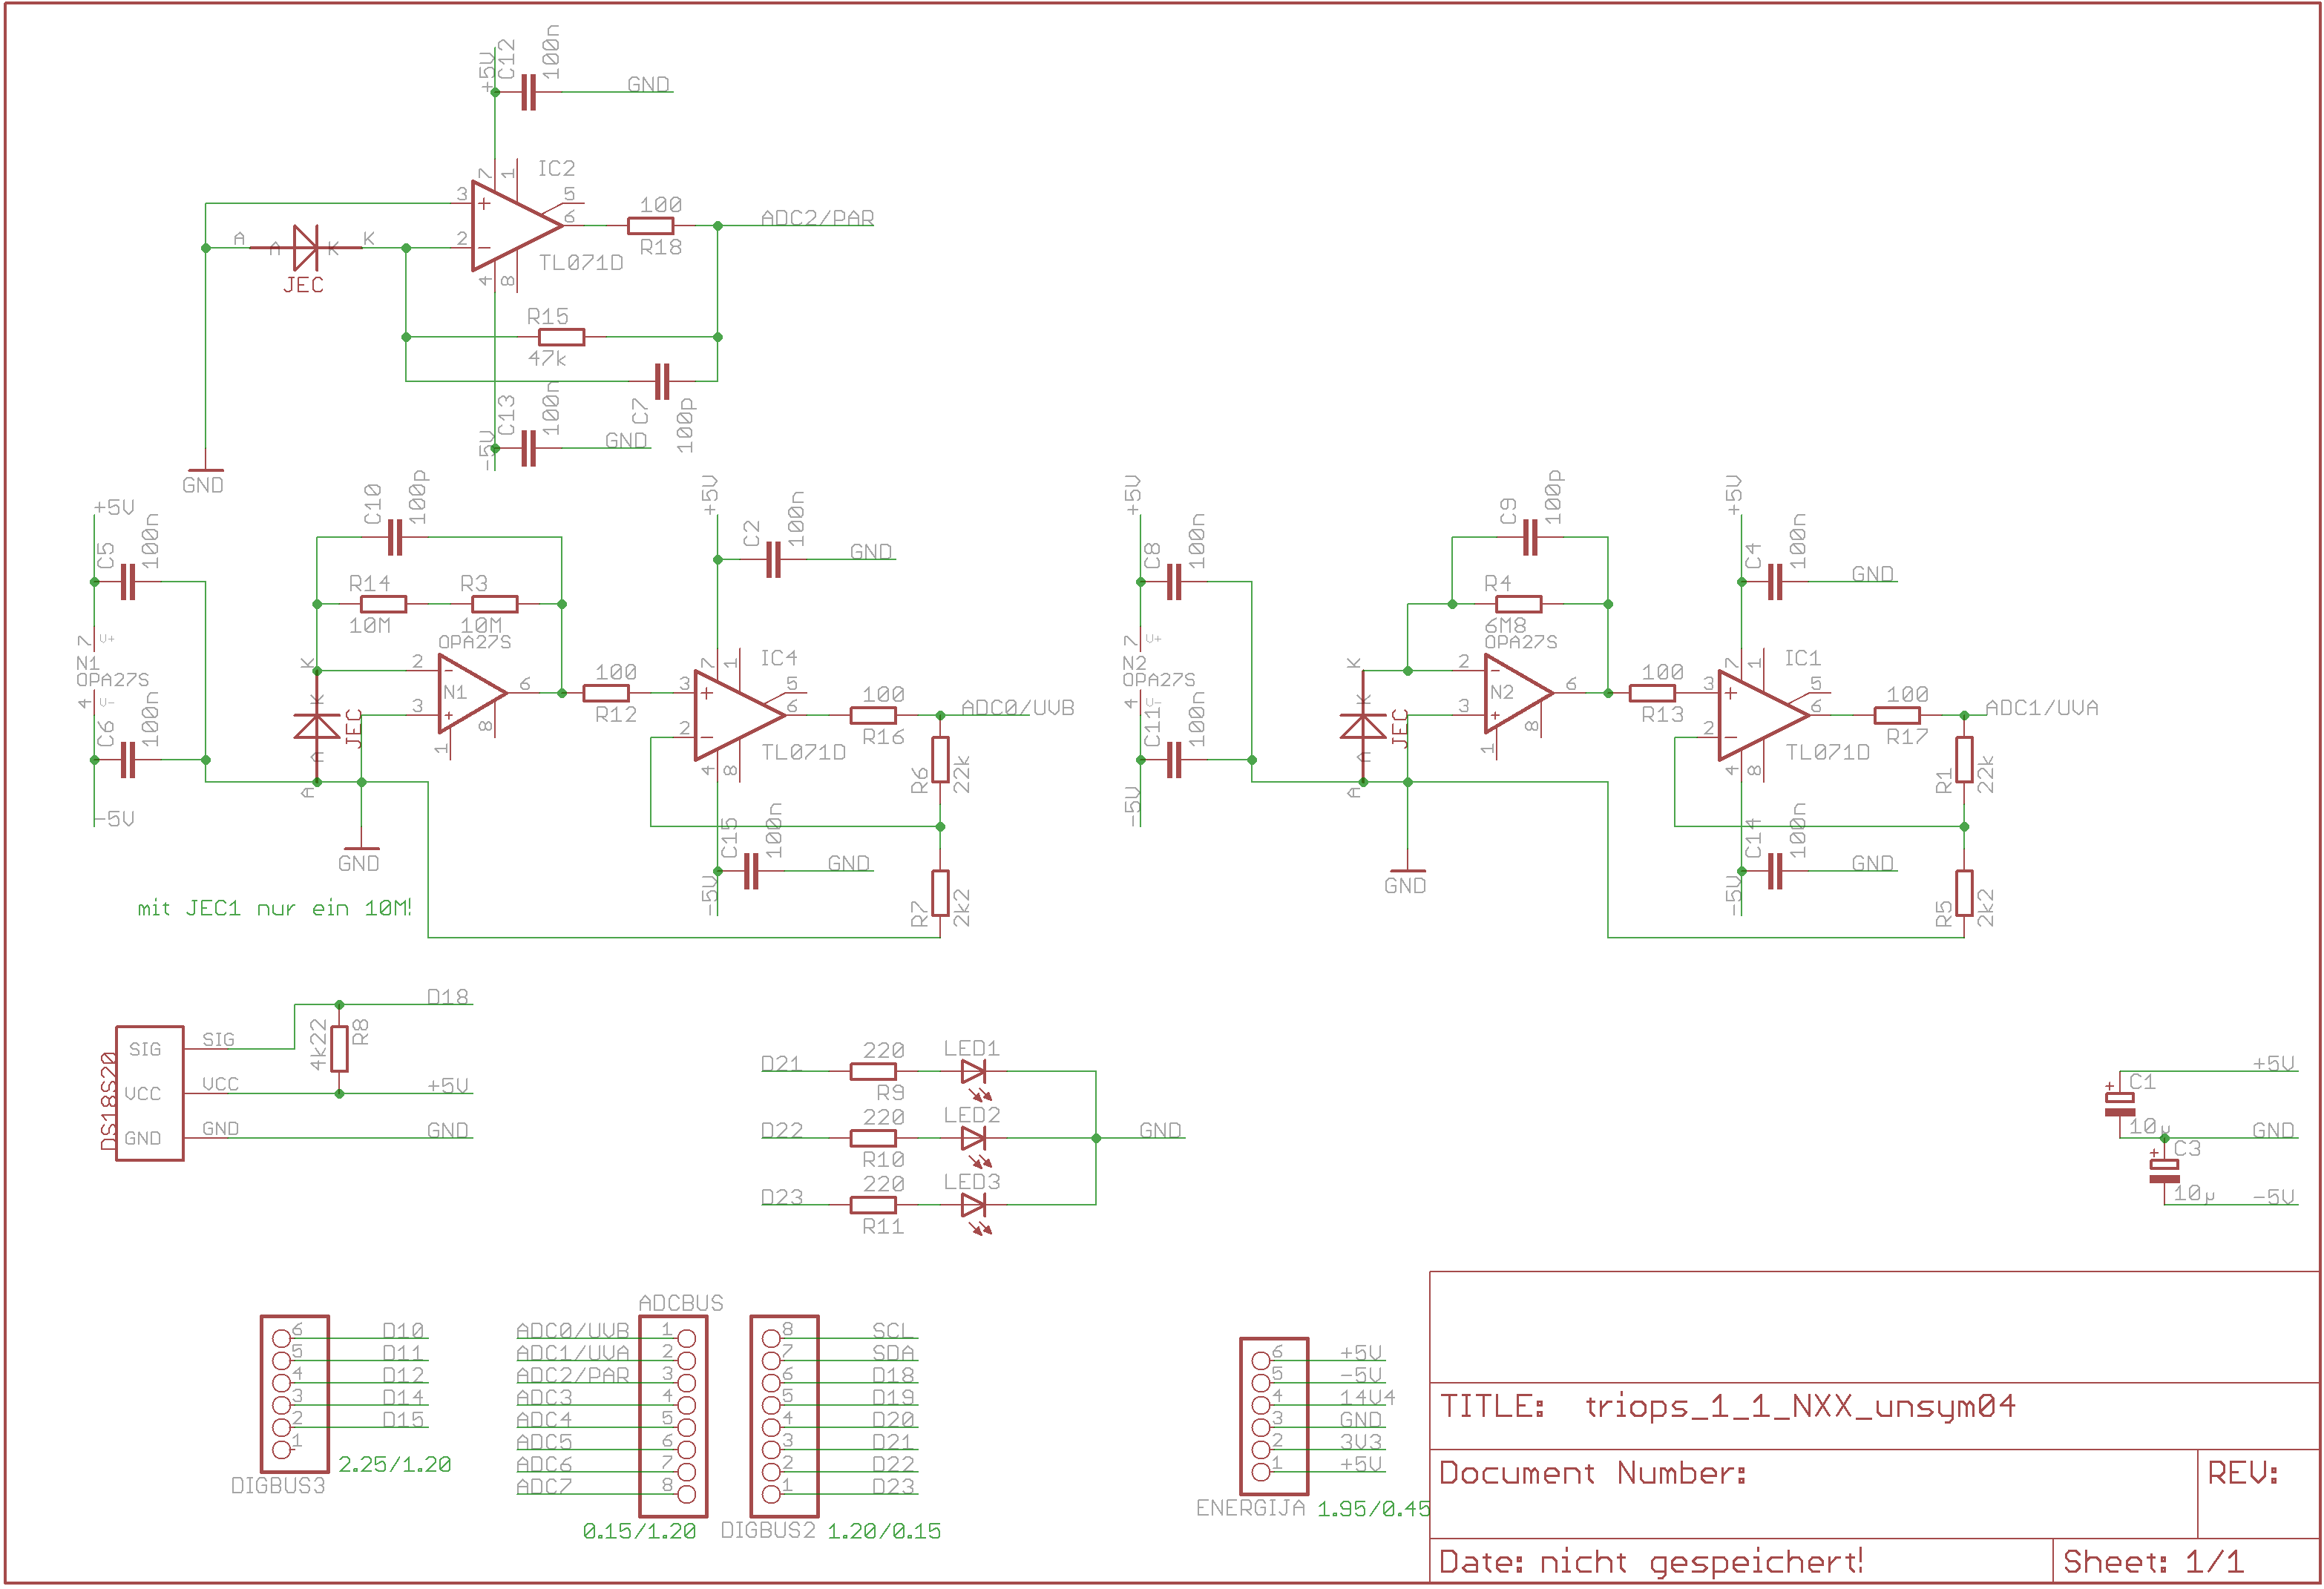Click the ENERGIJA six-pin power connector

[x=1274, y=1416]
